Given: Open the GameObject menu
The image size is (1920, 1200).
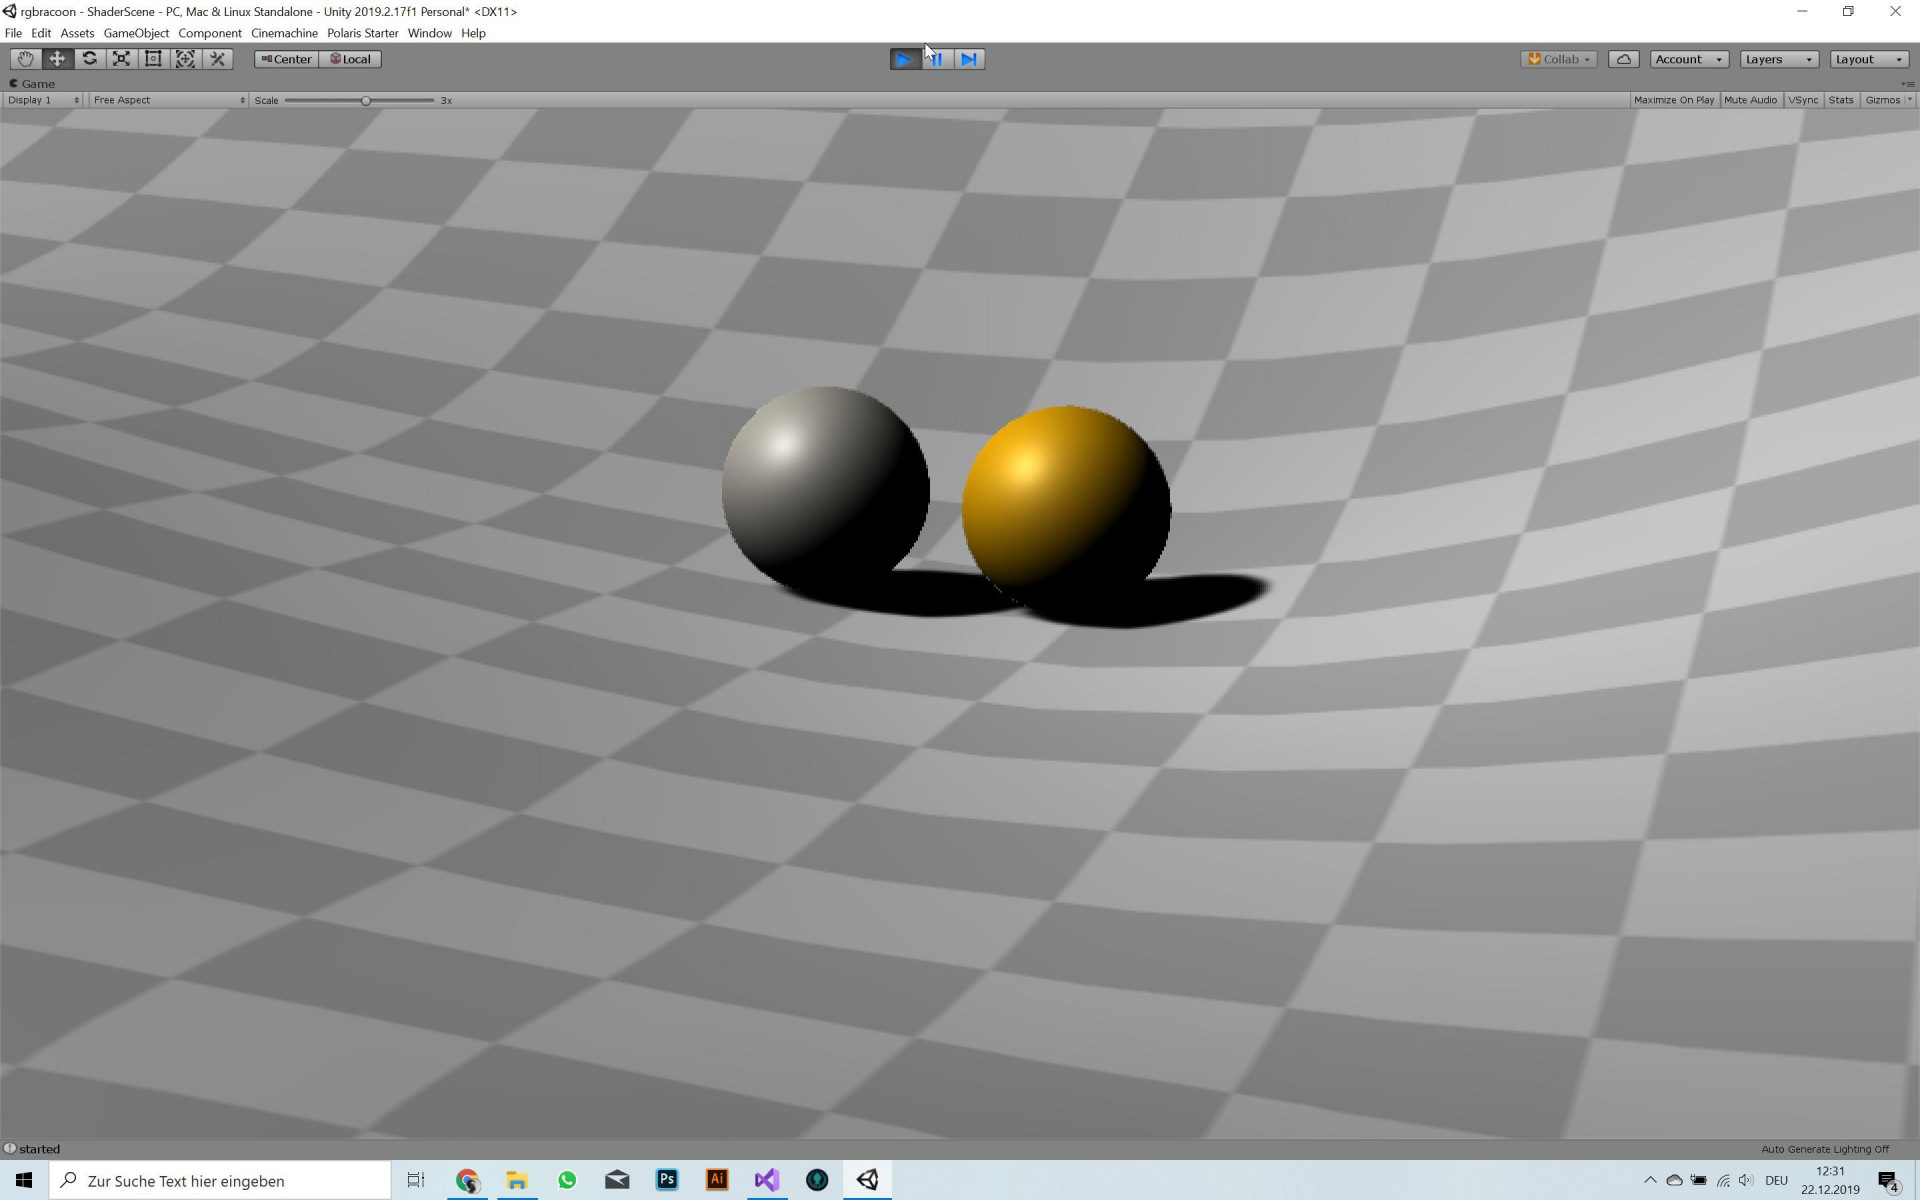Looking at the screenshot, I should click(x=136, y=33).
